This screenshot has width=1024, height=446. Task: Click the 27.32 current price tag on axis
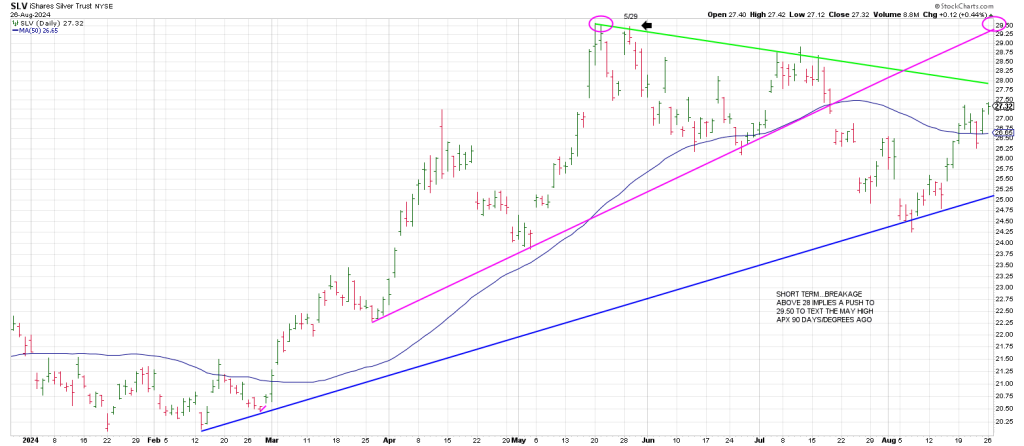[x=1005, y=107]
